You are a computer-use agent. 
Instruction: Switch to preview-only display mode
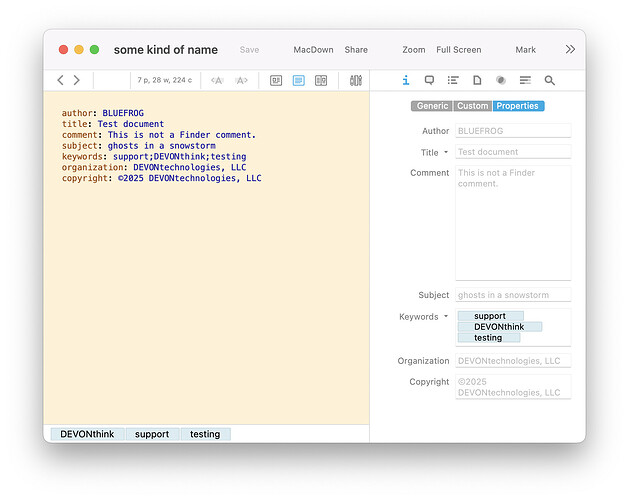coord(276,81)
